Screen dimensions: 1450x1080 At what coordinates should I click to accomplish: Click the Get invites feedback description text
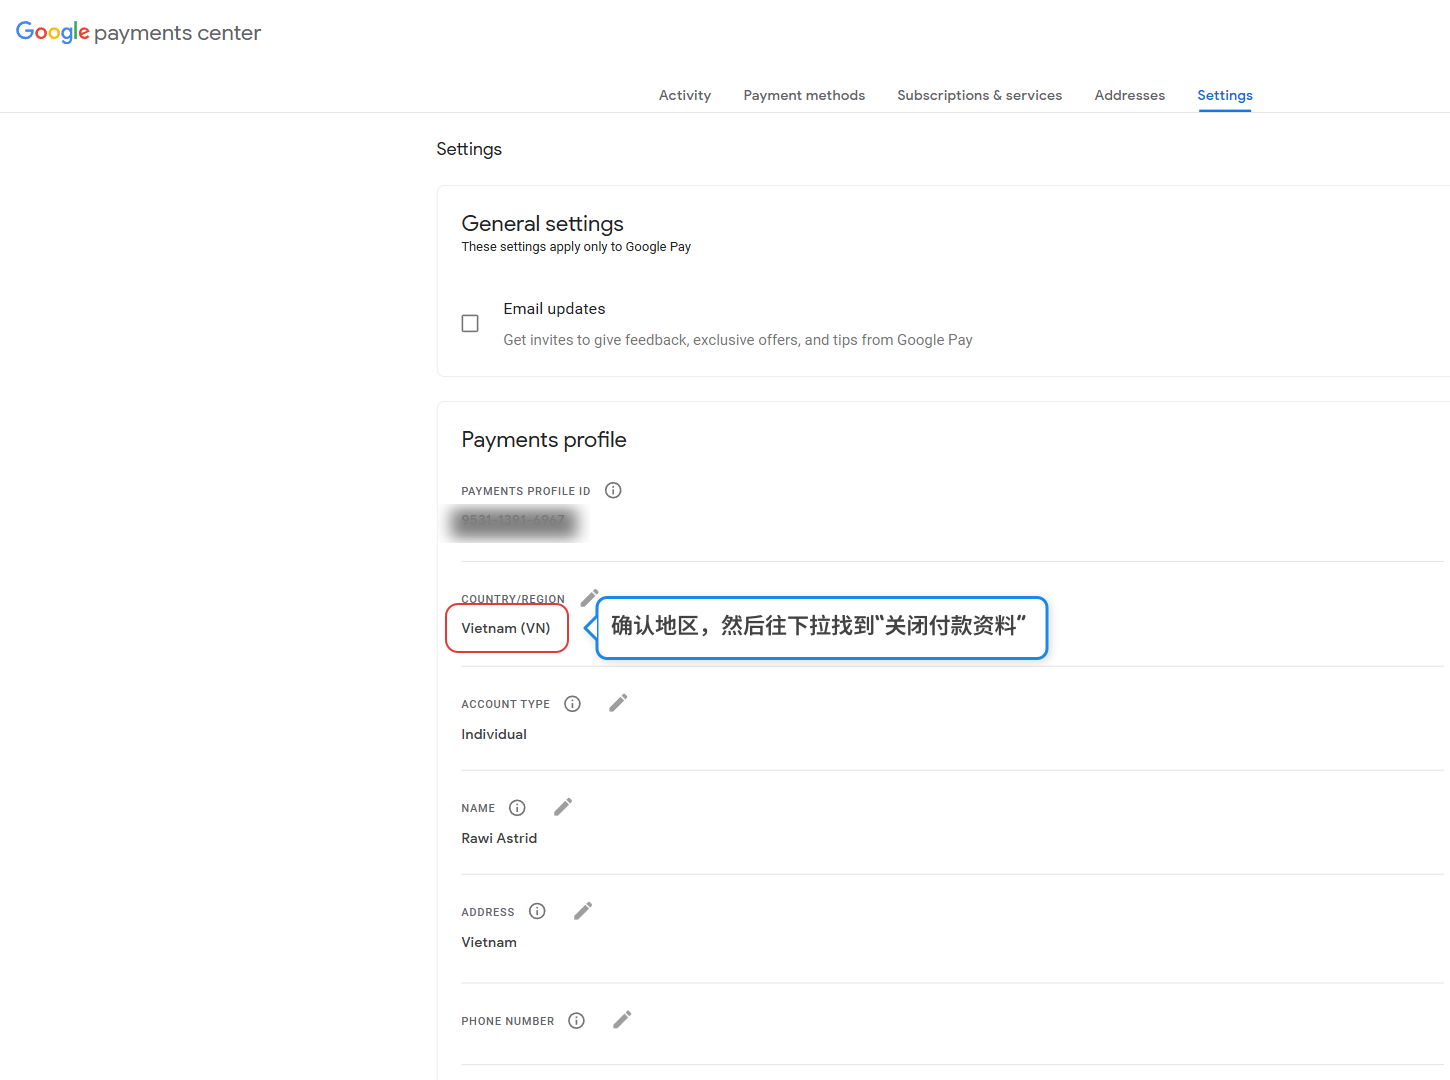tap(738, 340)
